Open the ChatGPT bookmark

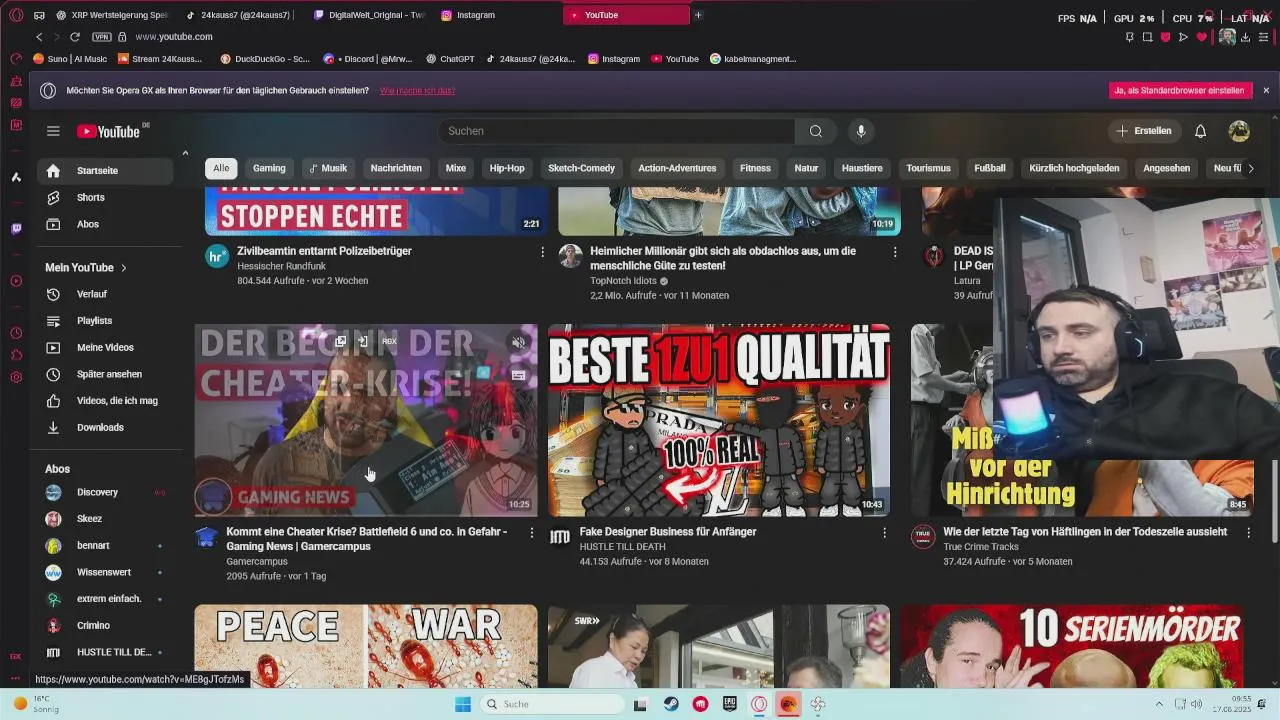[x=450, y=59]
